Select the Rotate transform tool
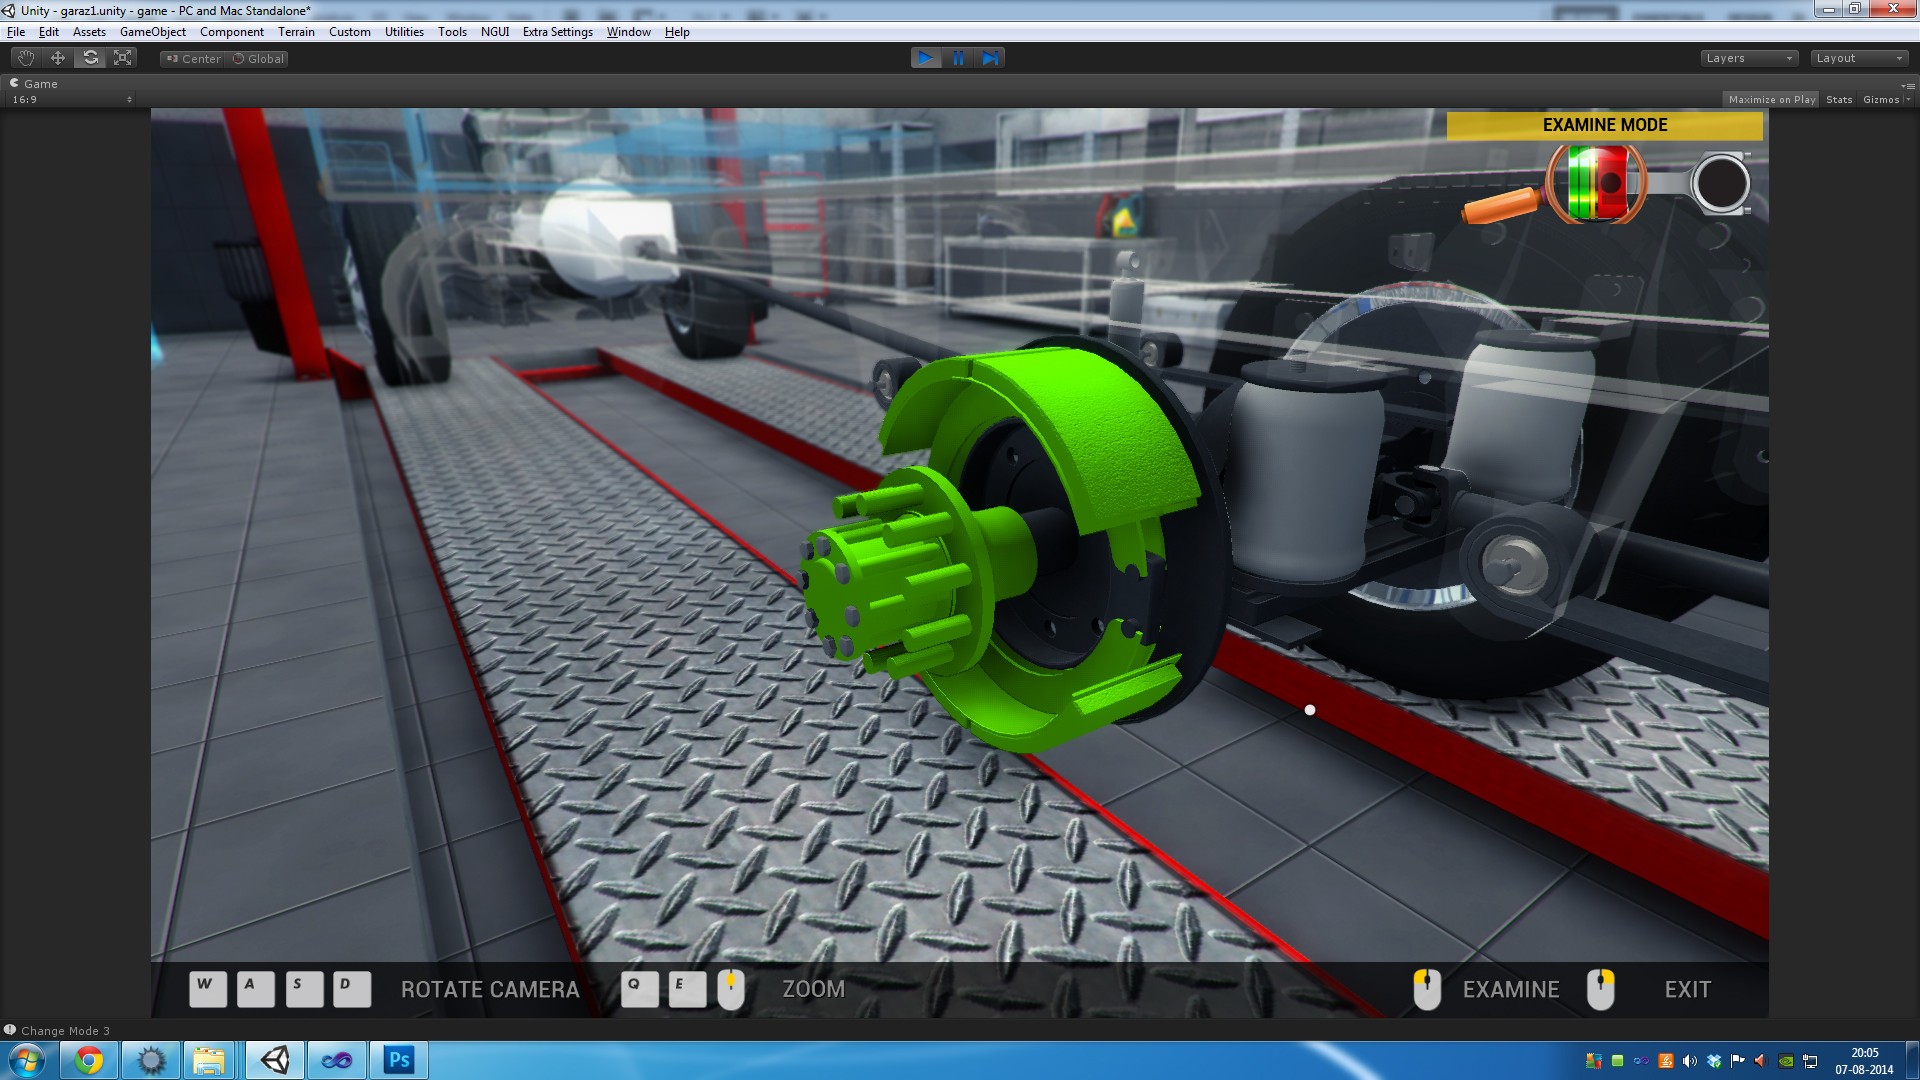 (90, 58)
